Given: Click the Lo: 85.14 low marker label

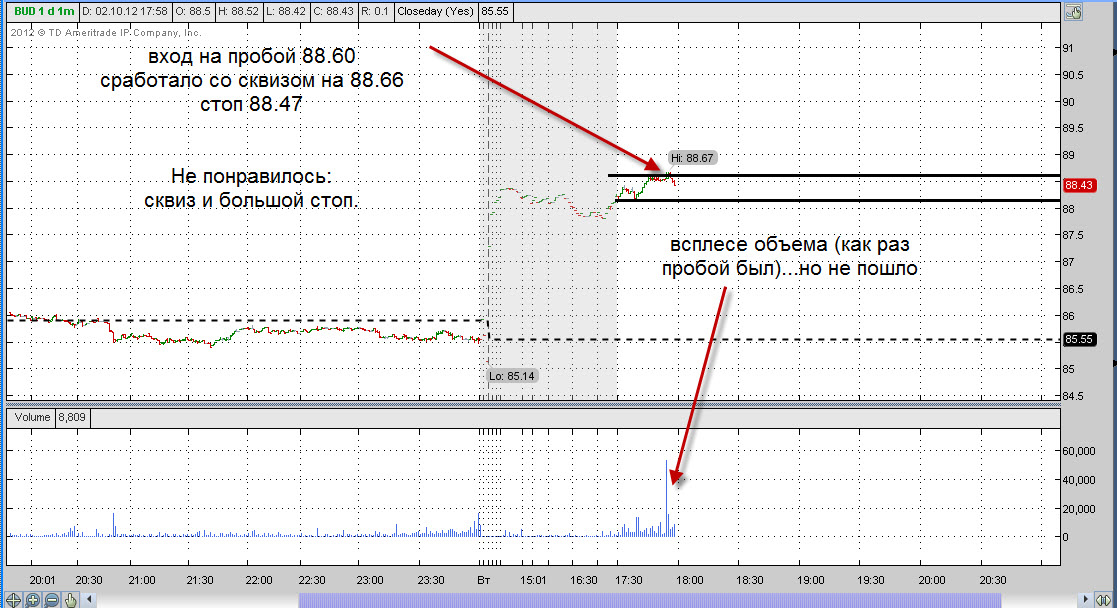Looking at the screenshot, I should pos(511,376).
